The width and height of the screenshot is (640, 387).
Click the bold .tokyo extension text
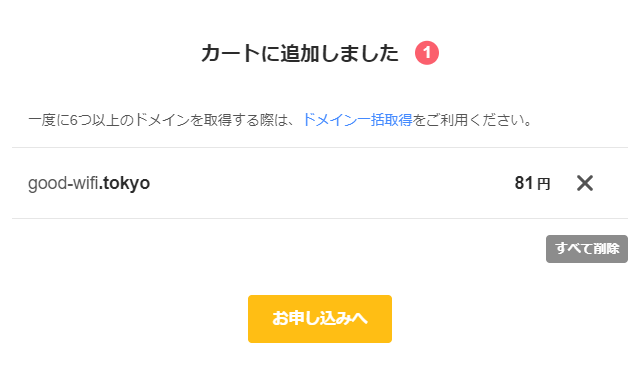pyautogui.click(x=124, y=183)
